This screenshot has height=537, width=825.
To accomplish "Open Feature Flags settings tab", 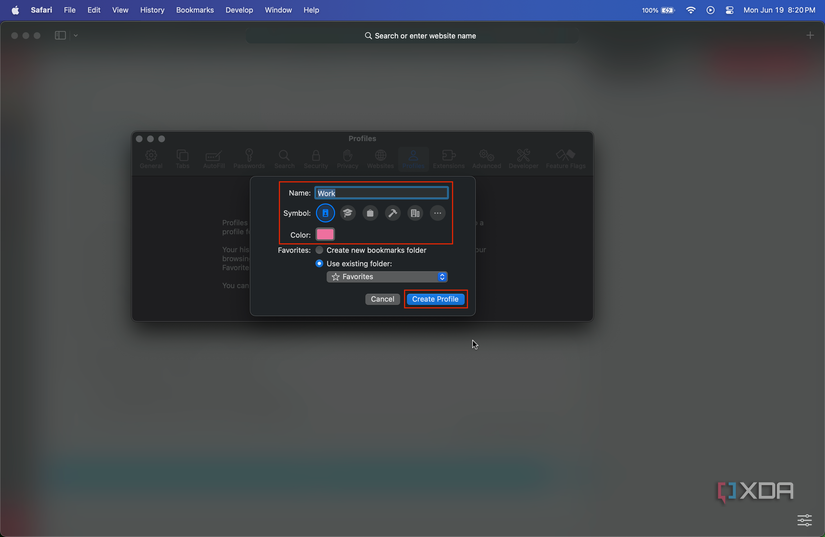I will [566, 159].
